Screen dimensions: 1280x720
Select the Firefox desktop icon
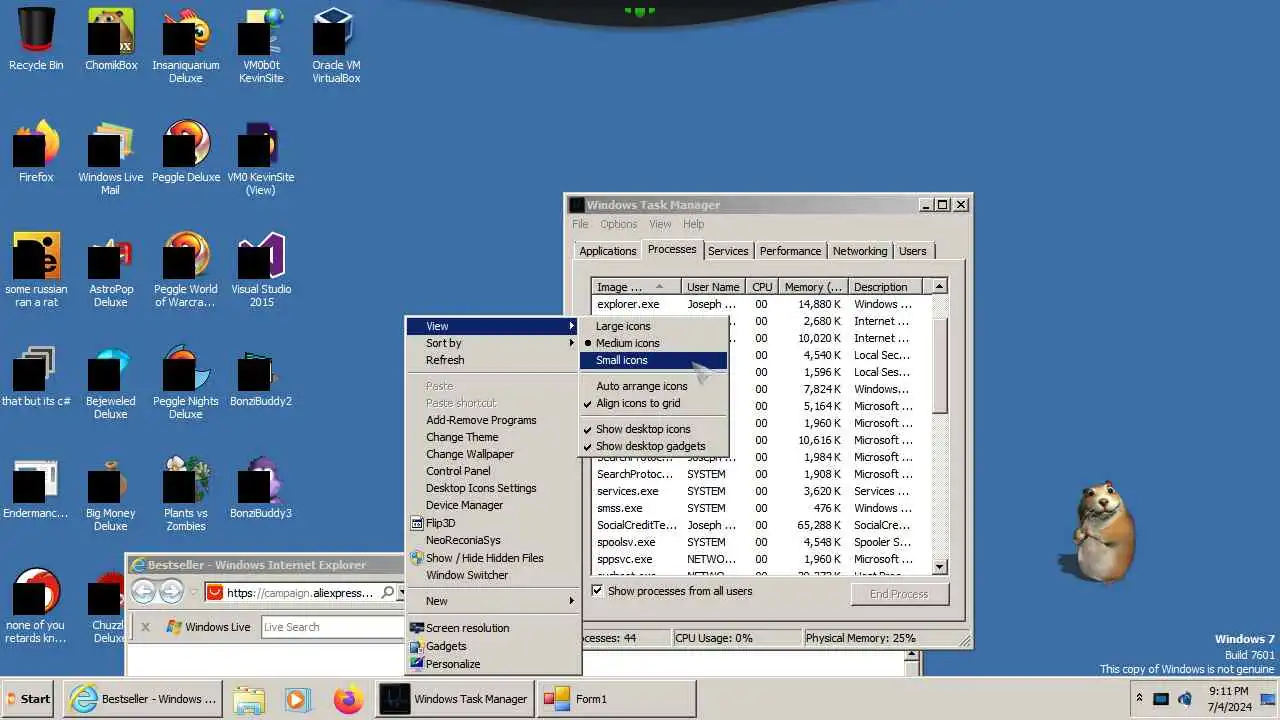coord(36,152)
